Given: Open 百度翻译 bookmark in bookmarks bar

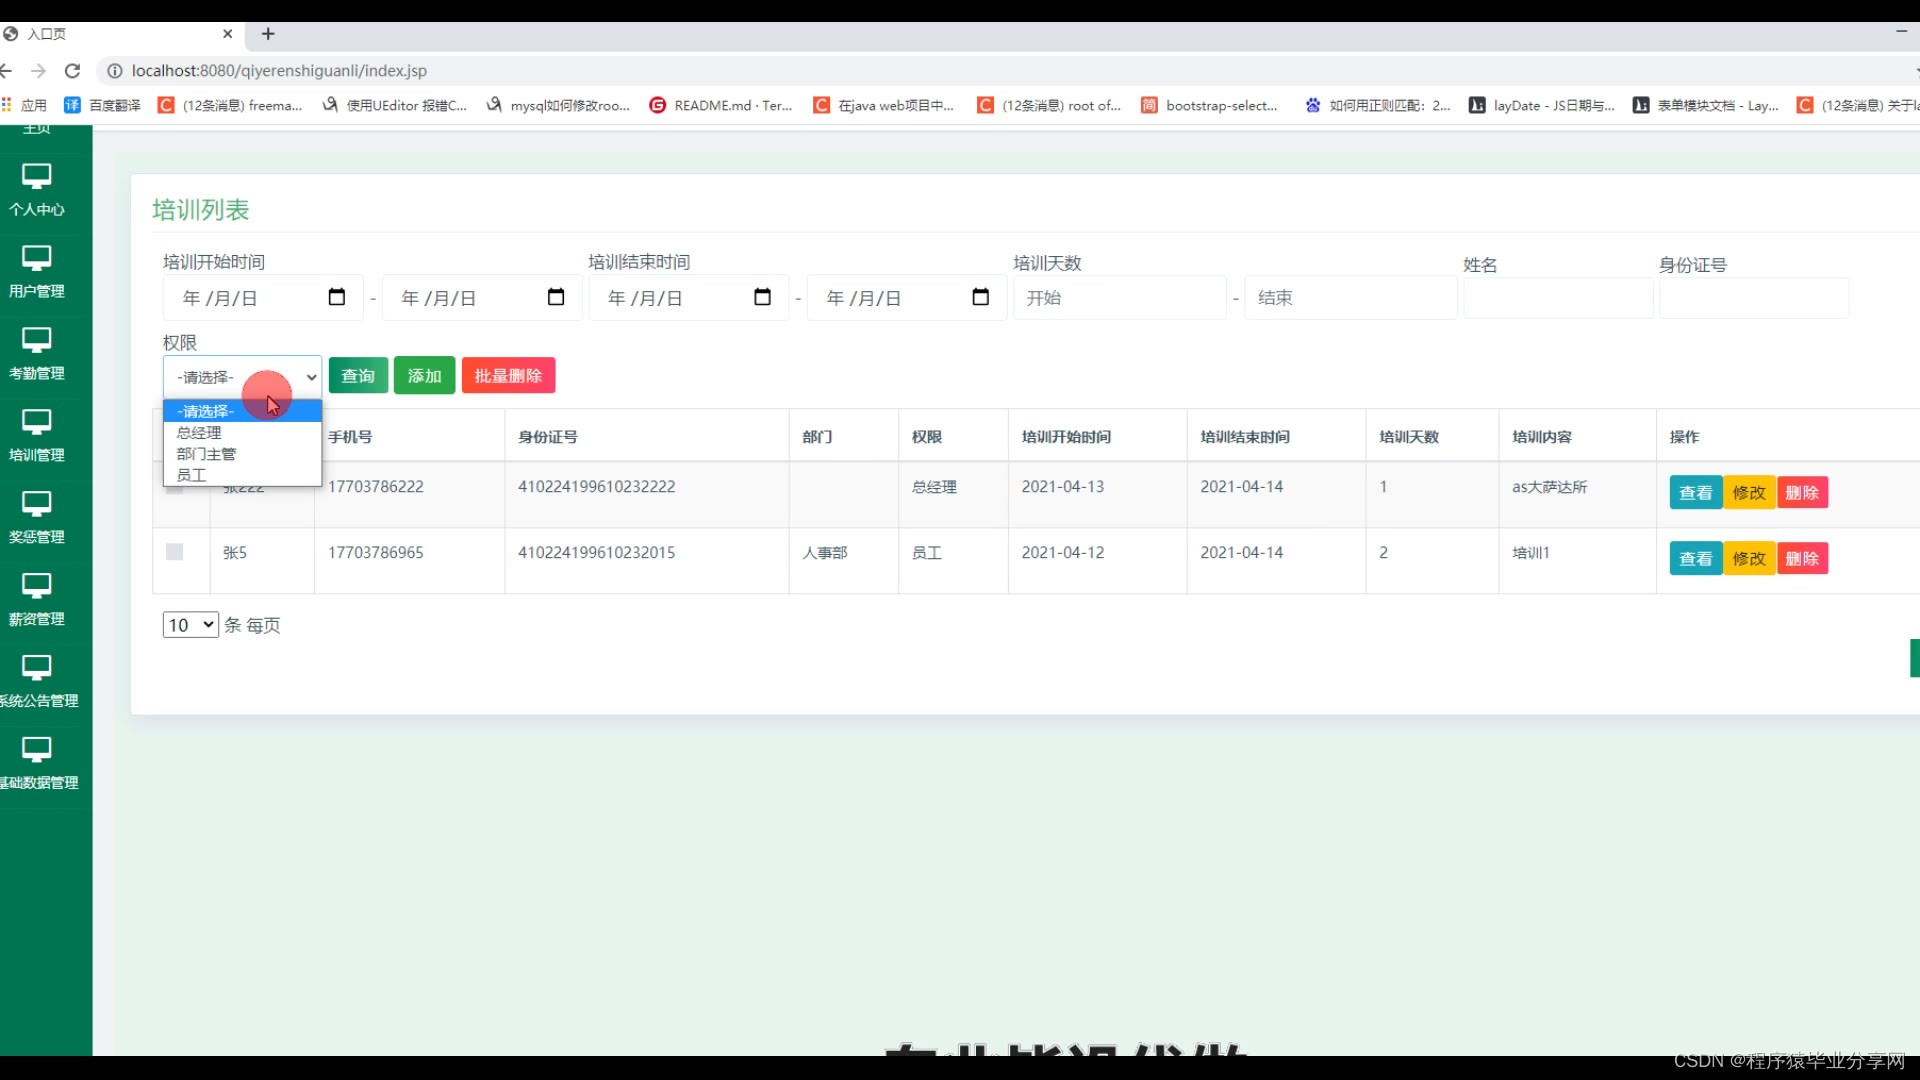Looking at the screenshot, I should pyautogui.click(x=103, y=105).
